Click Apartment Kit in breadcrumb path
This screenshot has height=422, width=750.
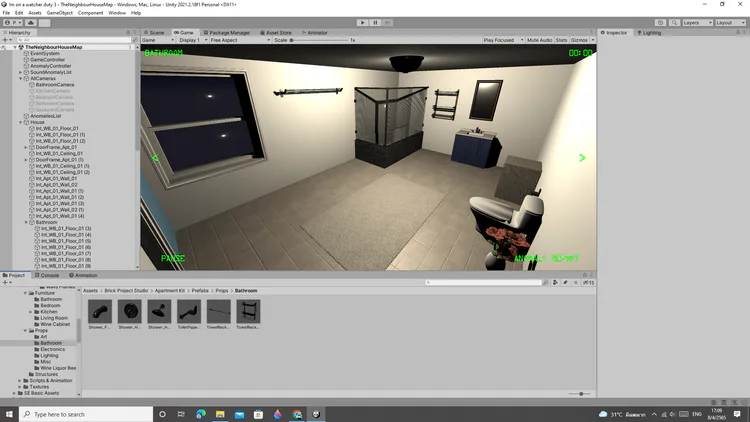coord(170,290)
